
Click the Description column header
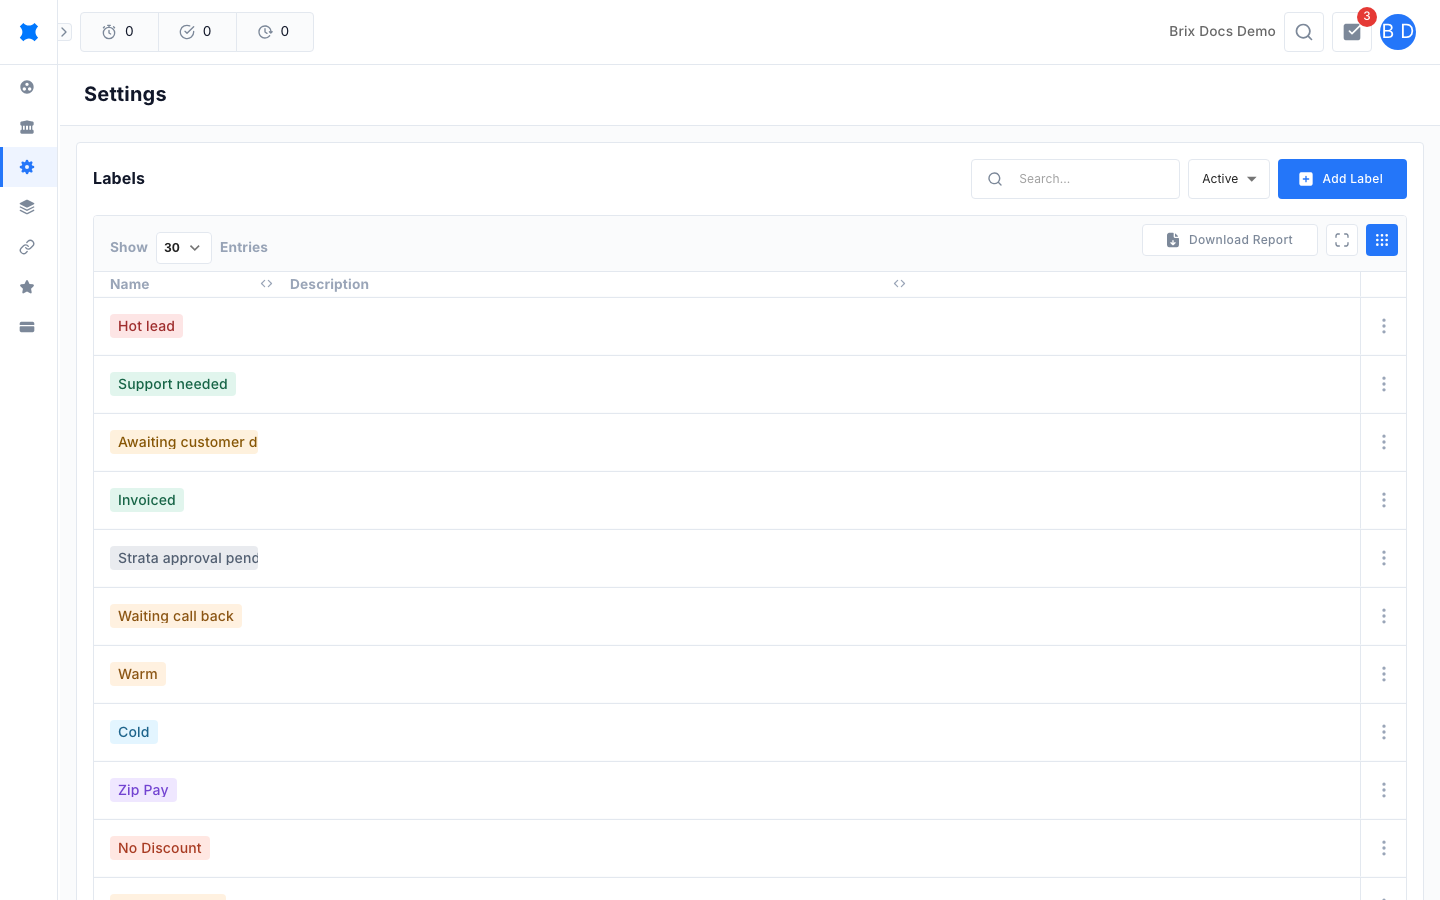pyautogui.click(x=329, y=285)
